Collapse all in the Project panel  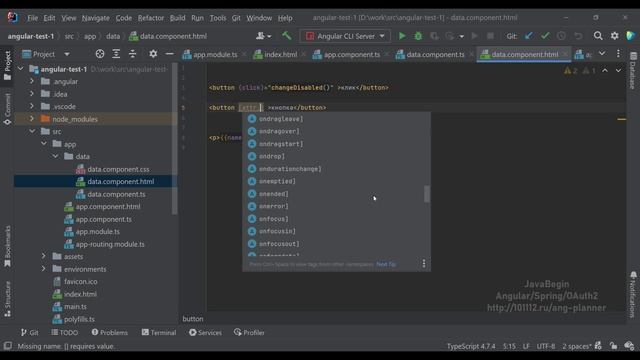pyautogui.click(x=132, y=54)
